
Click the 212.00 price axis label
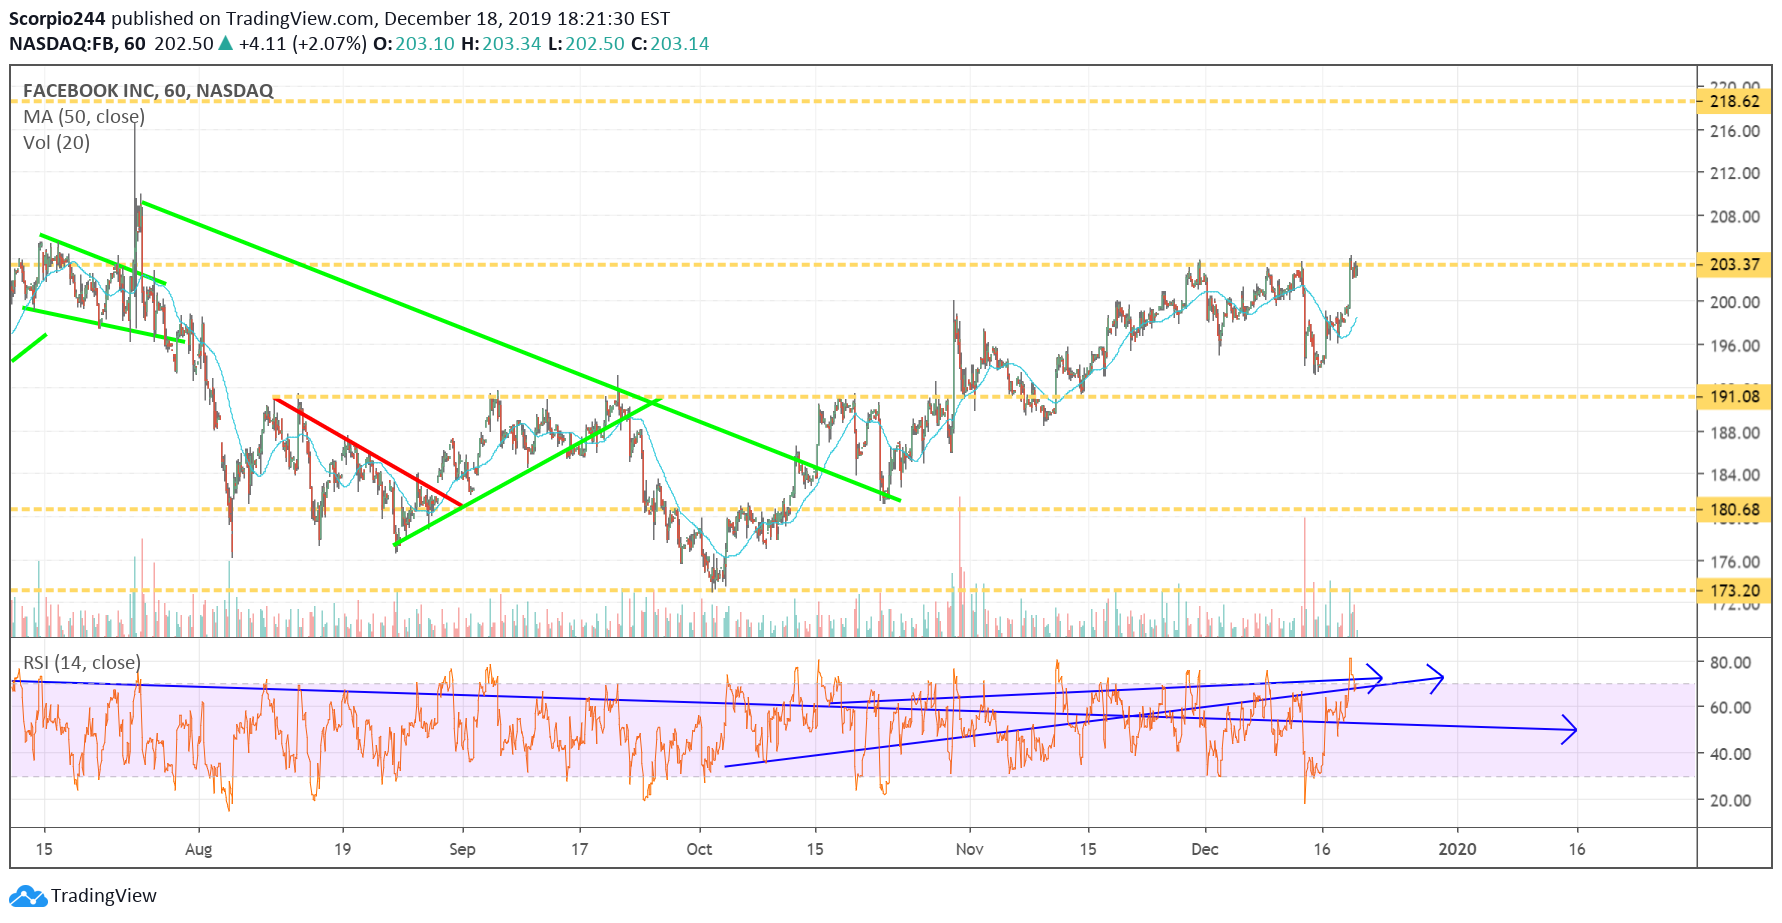1735,173
